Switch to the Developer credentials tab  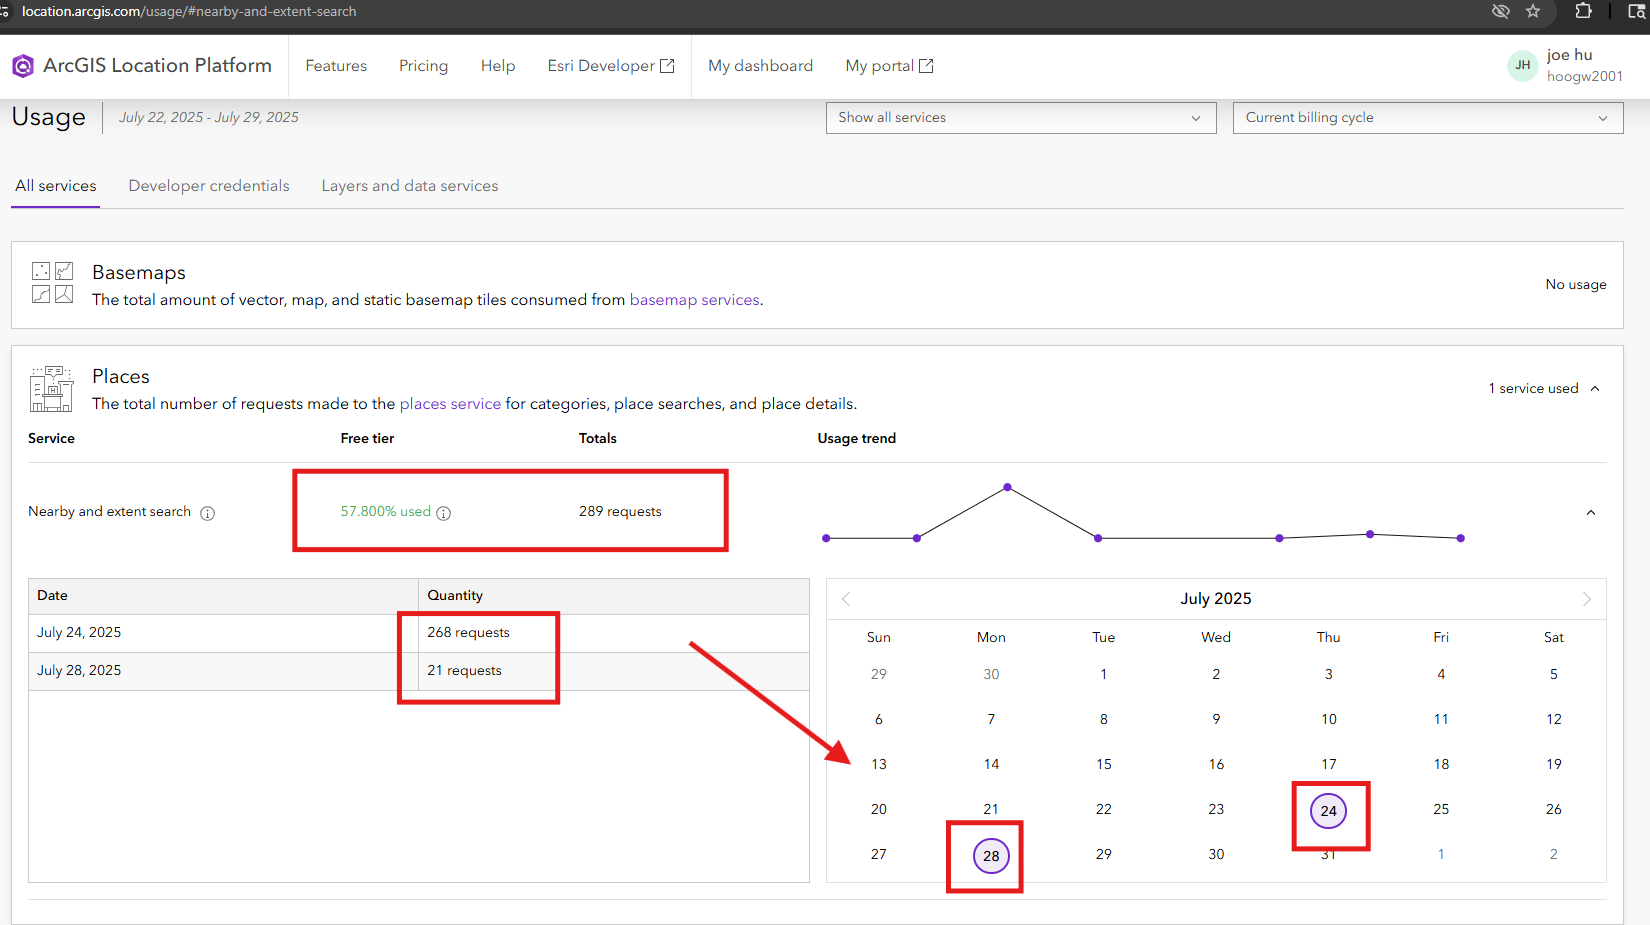click(x=209, y=186)
